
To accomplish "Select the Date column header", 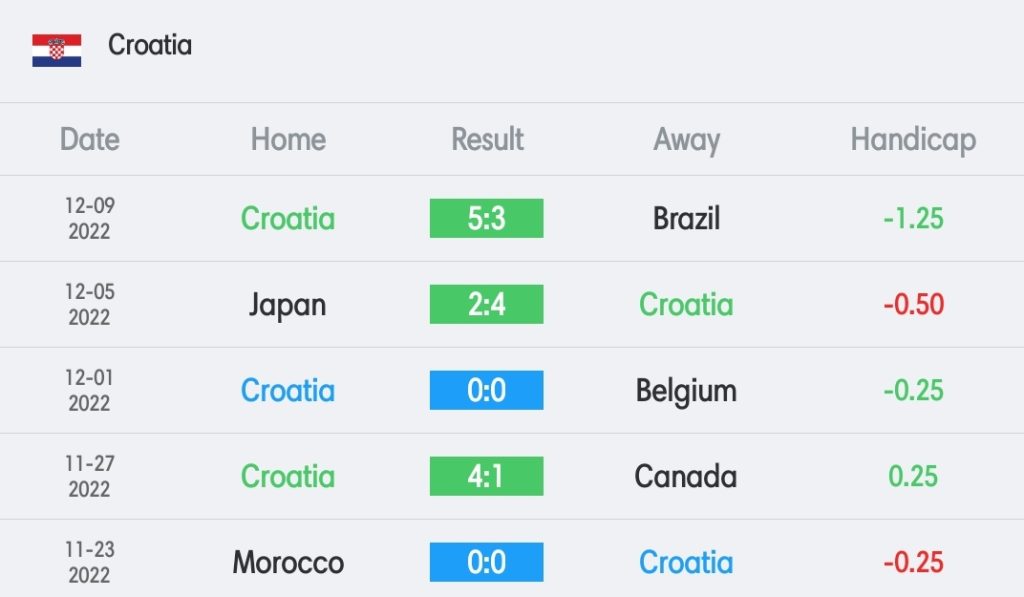I will pos(89,139).
